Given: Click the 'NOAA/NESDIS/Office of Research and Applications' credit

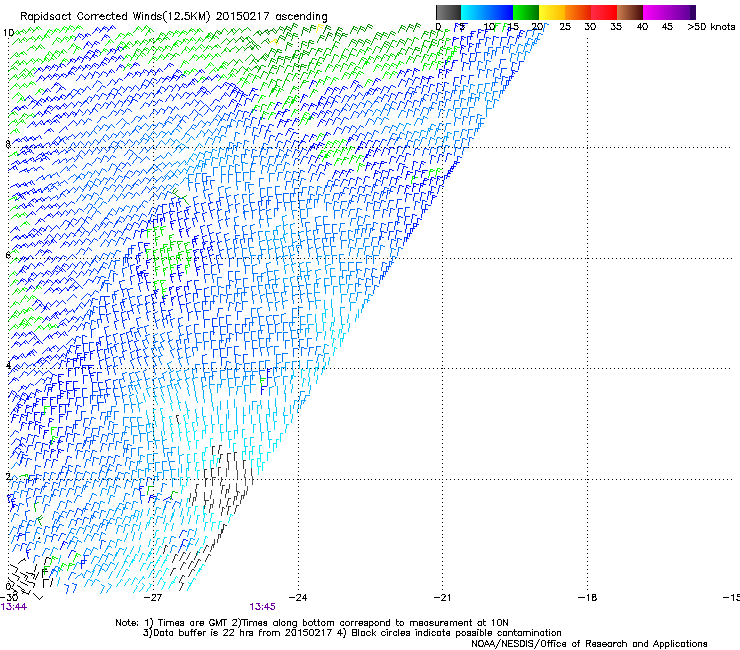Looking at the screenshot, I should click(x=589, y=644).
